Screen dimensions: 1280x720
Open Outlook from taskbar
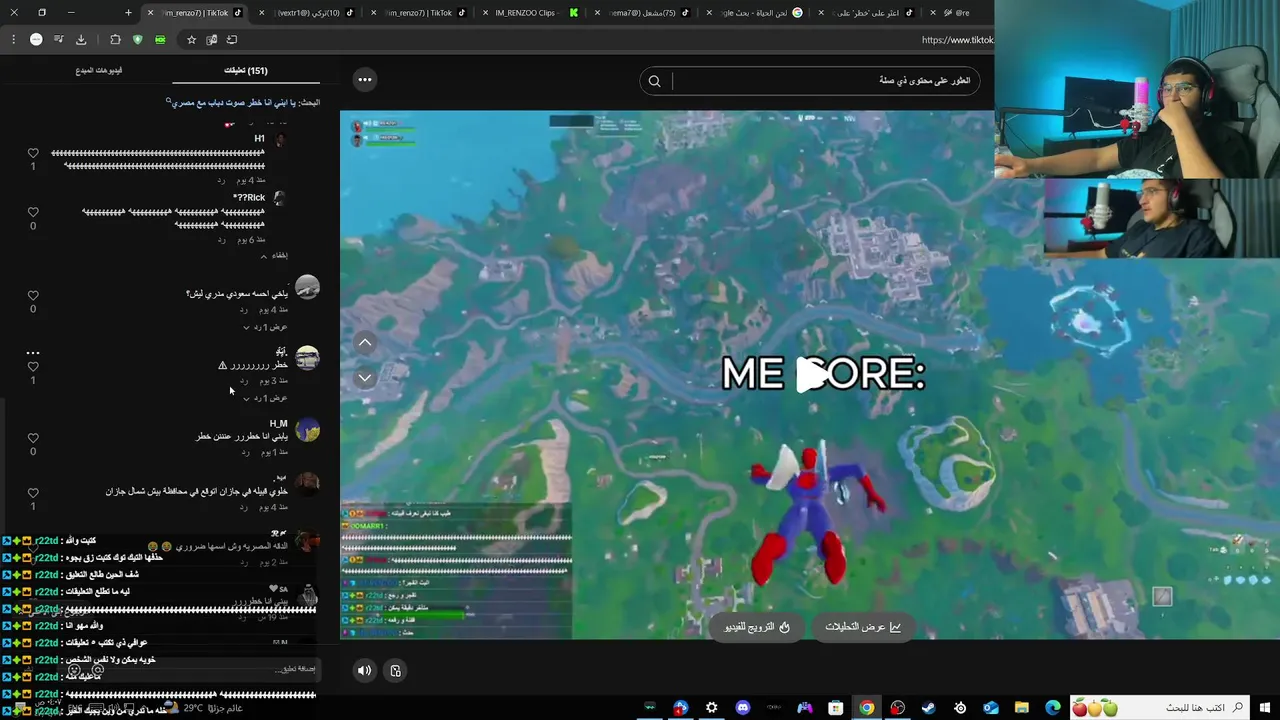coord(990,708)
